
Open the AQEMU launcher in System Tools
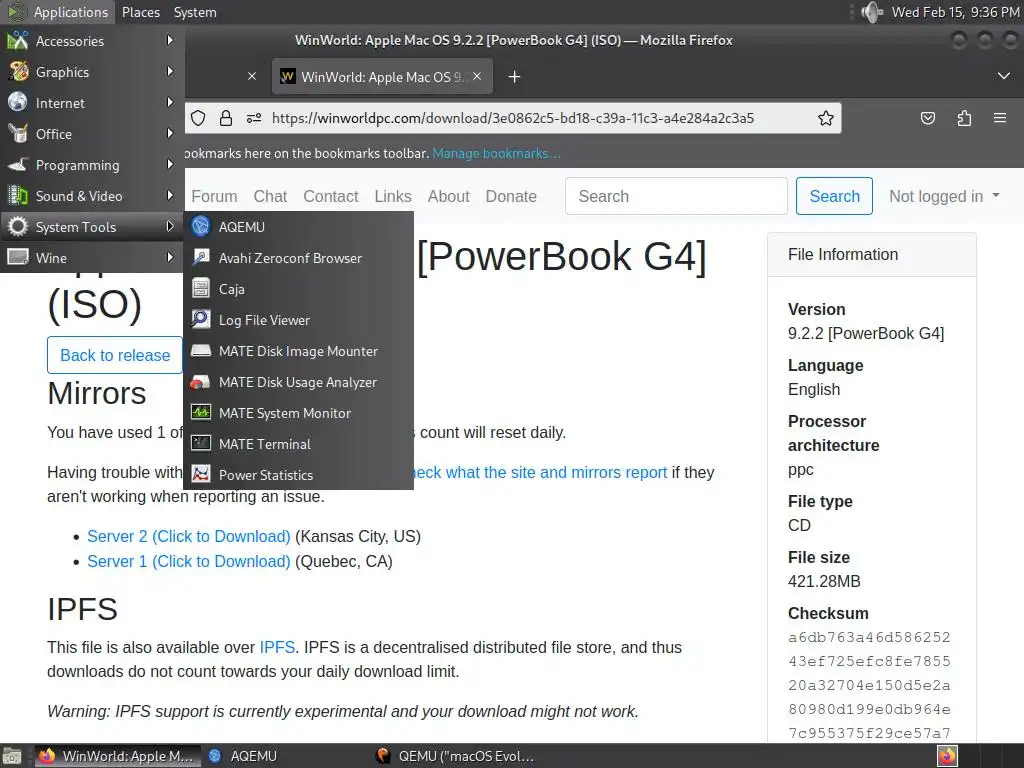click(x=298, y=227)
